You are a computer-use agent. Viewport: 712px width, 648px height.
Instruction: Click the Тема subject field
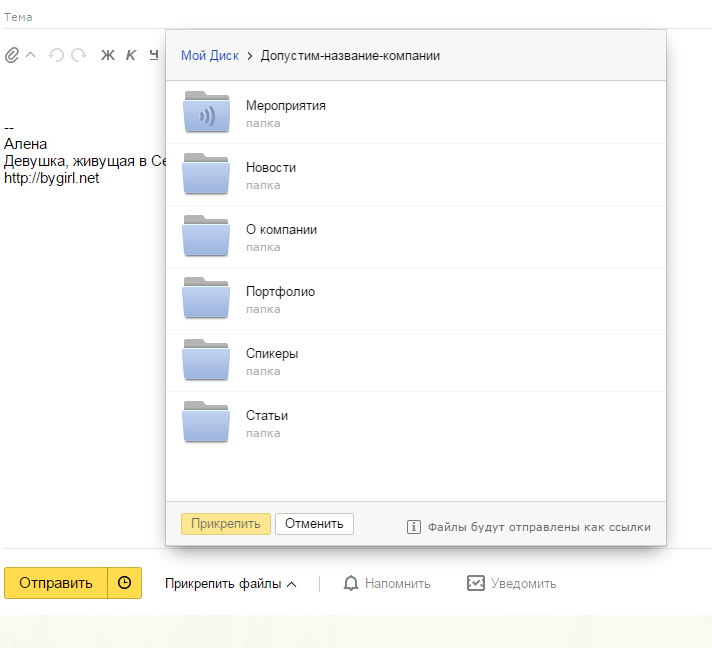(358, 17)
